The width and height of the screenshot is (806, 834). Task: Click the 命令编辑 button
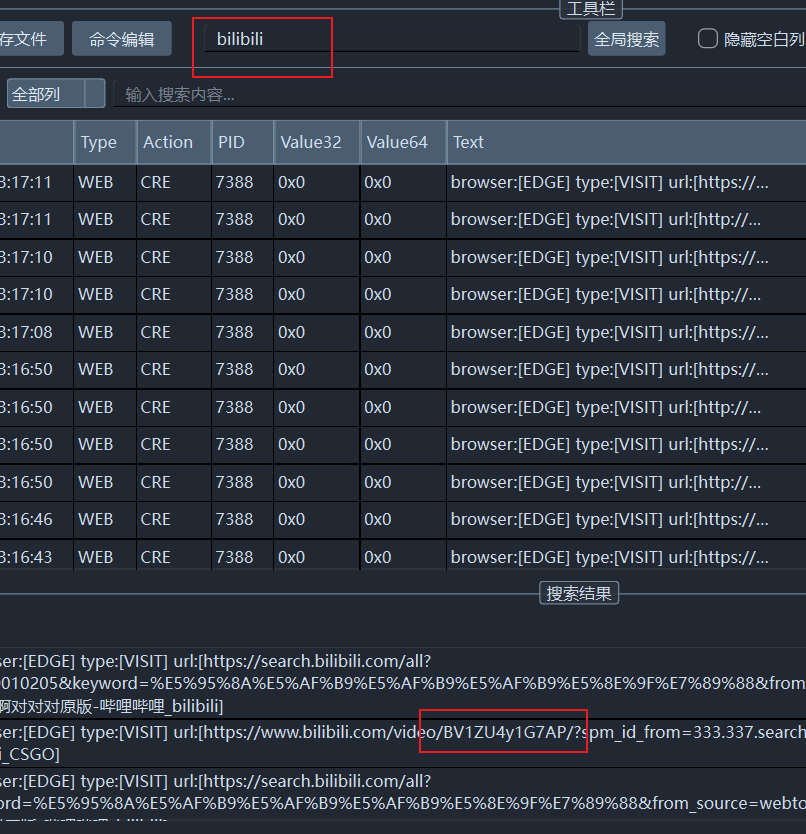[122, 39]
